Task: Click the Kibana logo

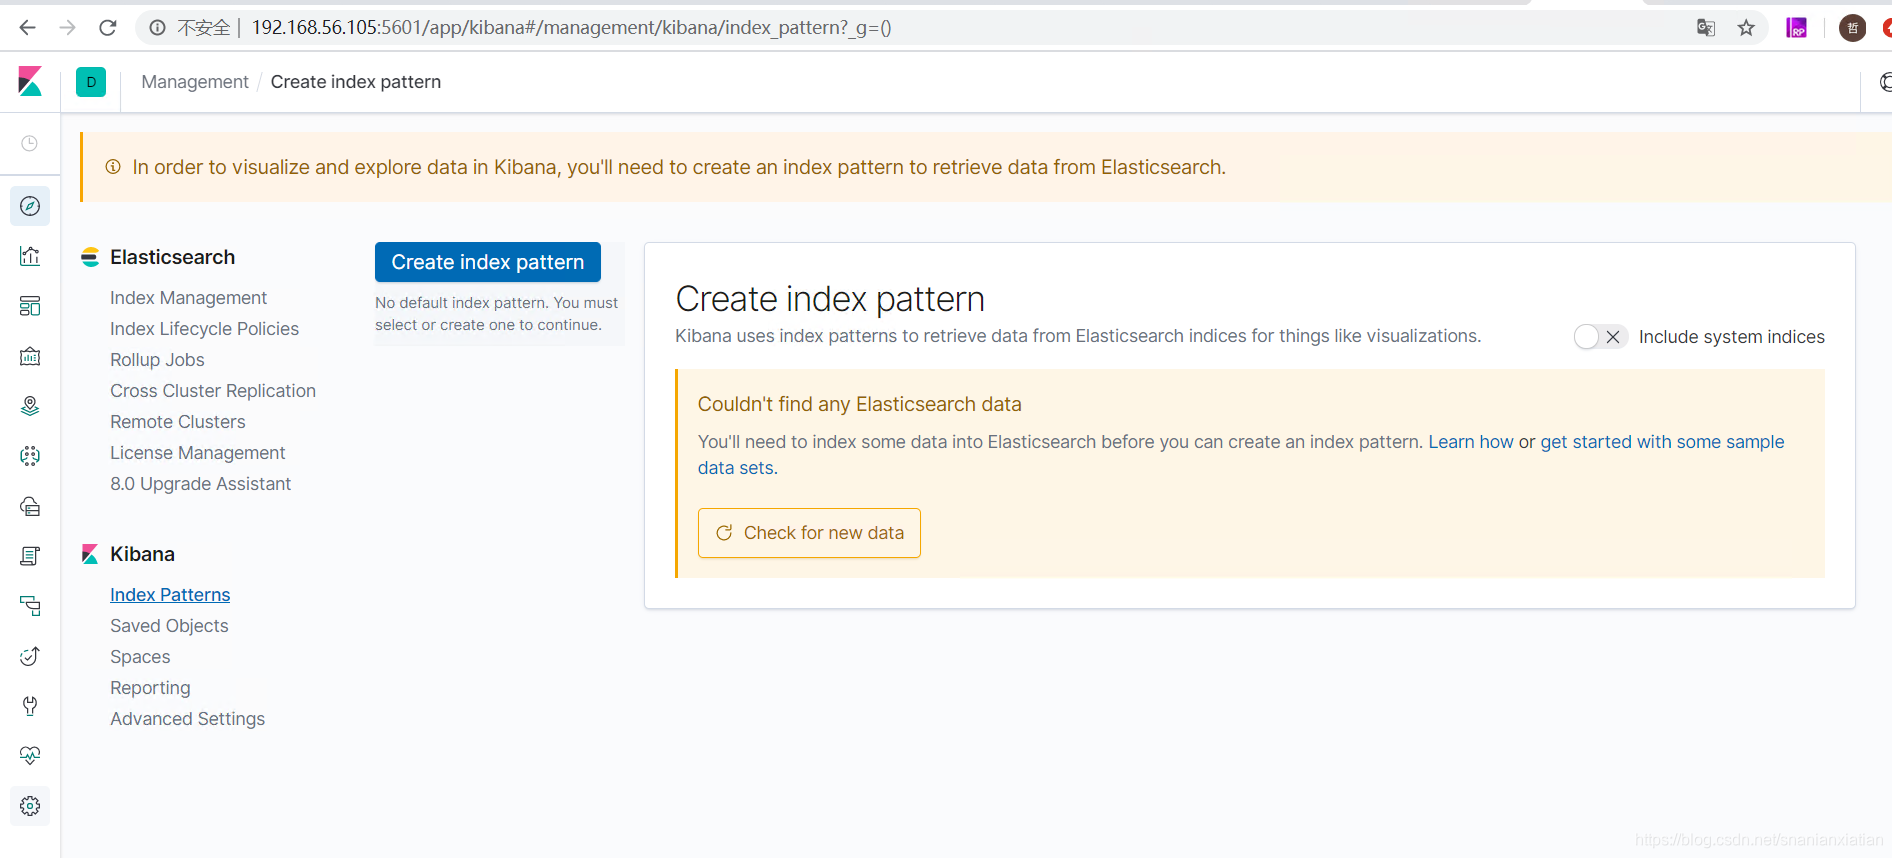Action: (x=30, y=81)
